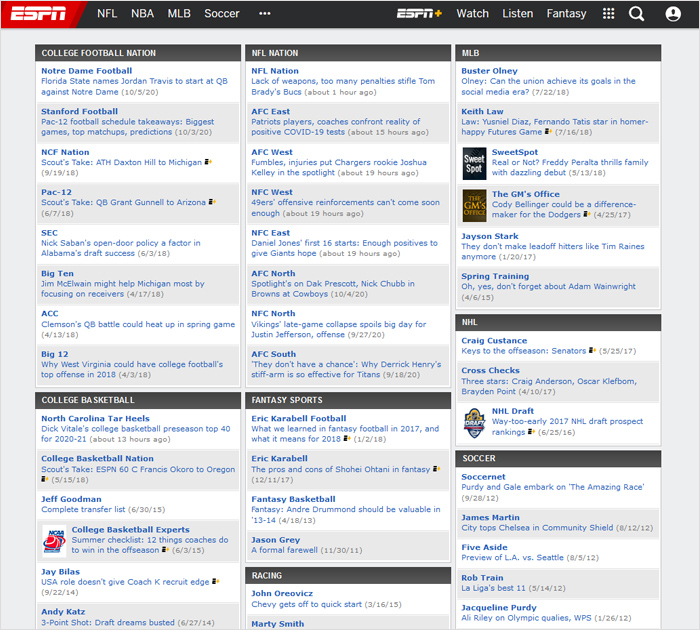700x630 pixels.
Task: Open the Andy Katz blog link
Action: pyautogui.click(x=63, y=611)
